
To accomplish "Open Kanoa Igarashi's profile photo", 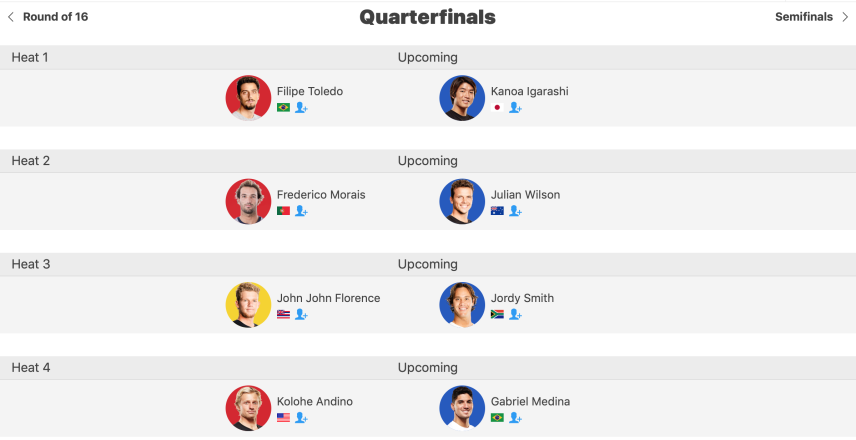I will pos(462,98).
